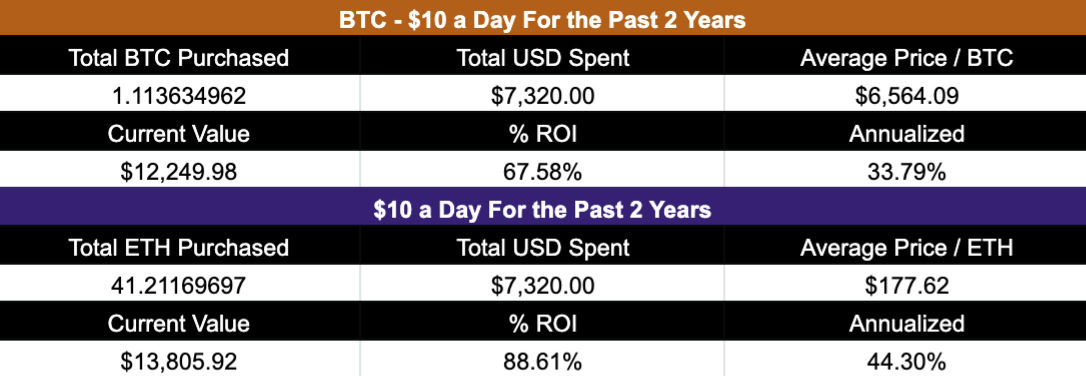The width and height of the screenshot is (1086, 376).
Task: Click the BTC Total USD Spent header
Action: pos(542,57)
